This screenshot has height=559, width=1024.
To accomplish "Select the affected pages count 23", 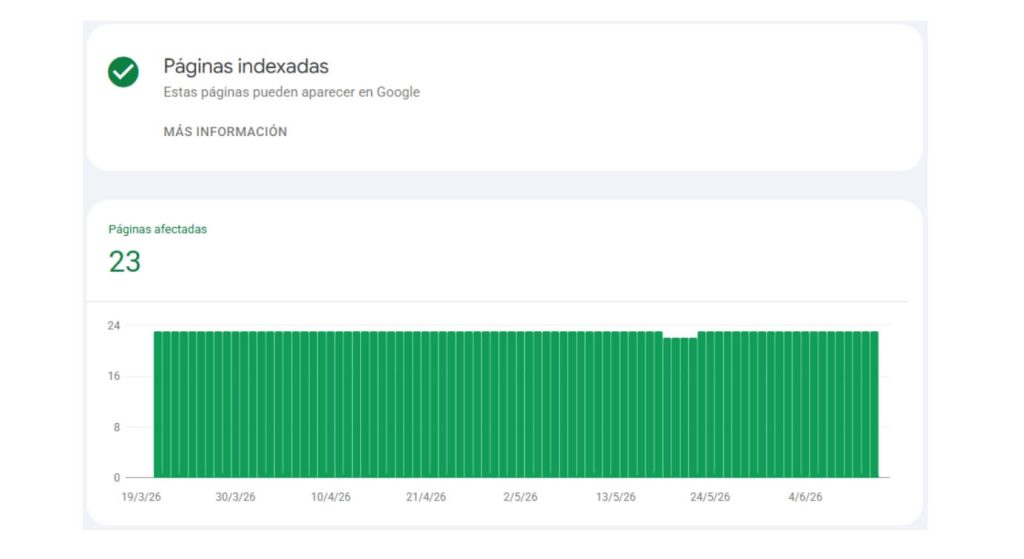I will (x=125, y=262).
